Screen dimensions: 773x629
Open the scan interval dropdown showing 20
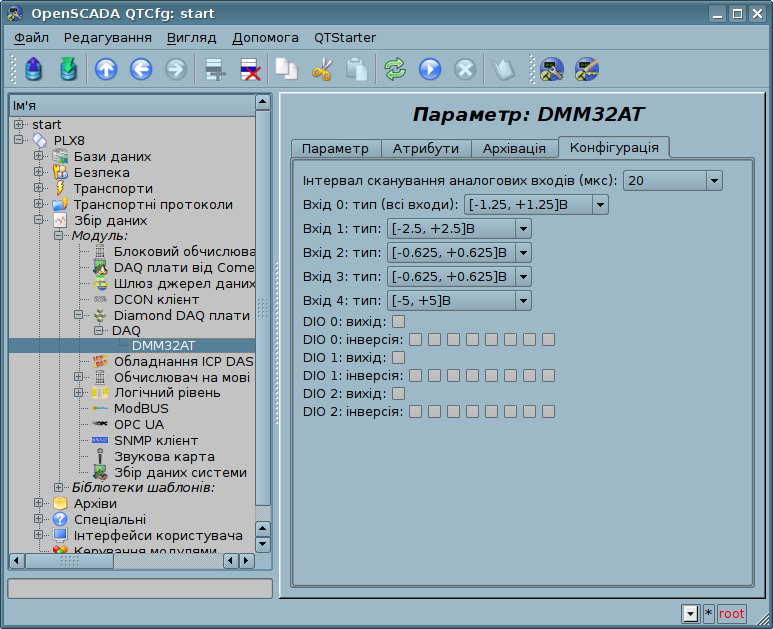coord(672,181)
